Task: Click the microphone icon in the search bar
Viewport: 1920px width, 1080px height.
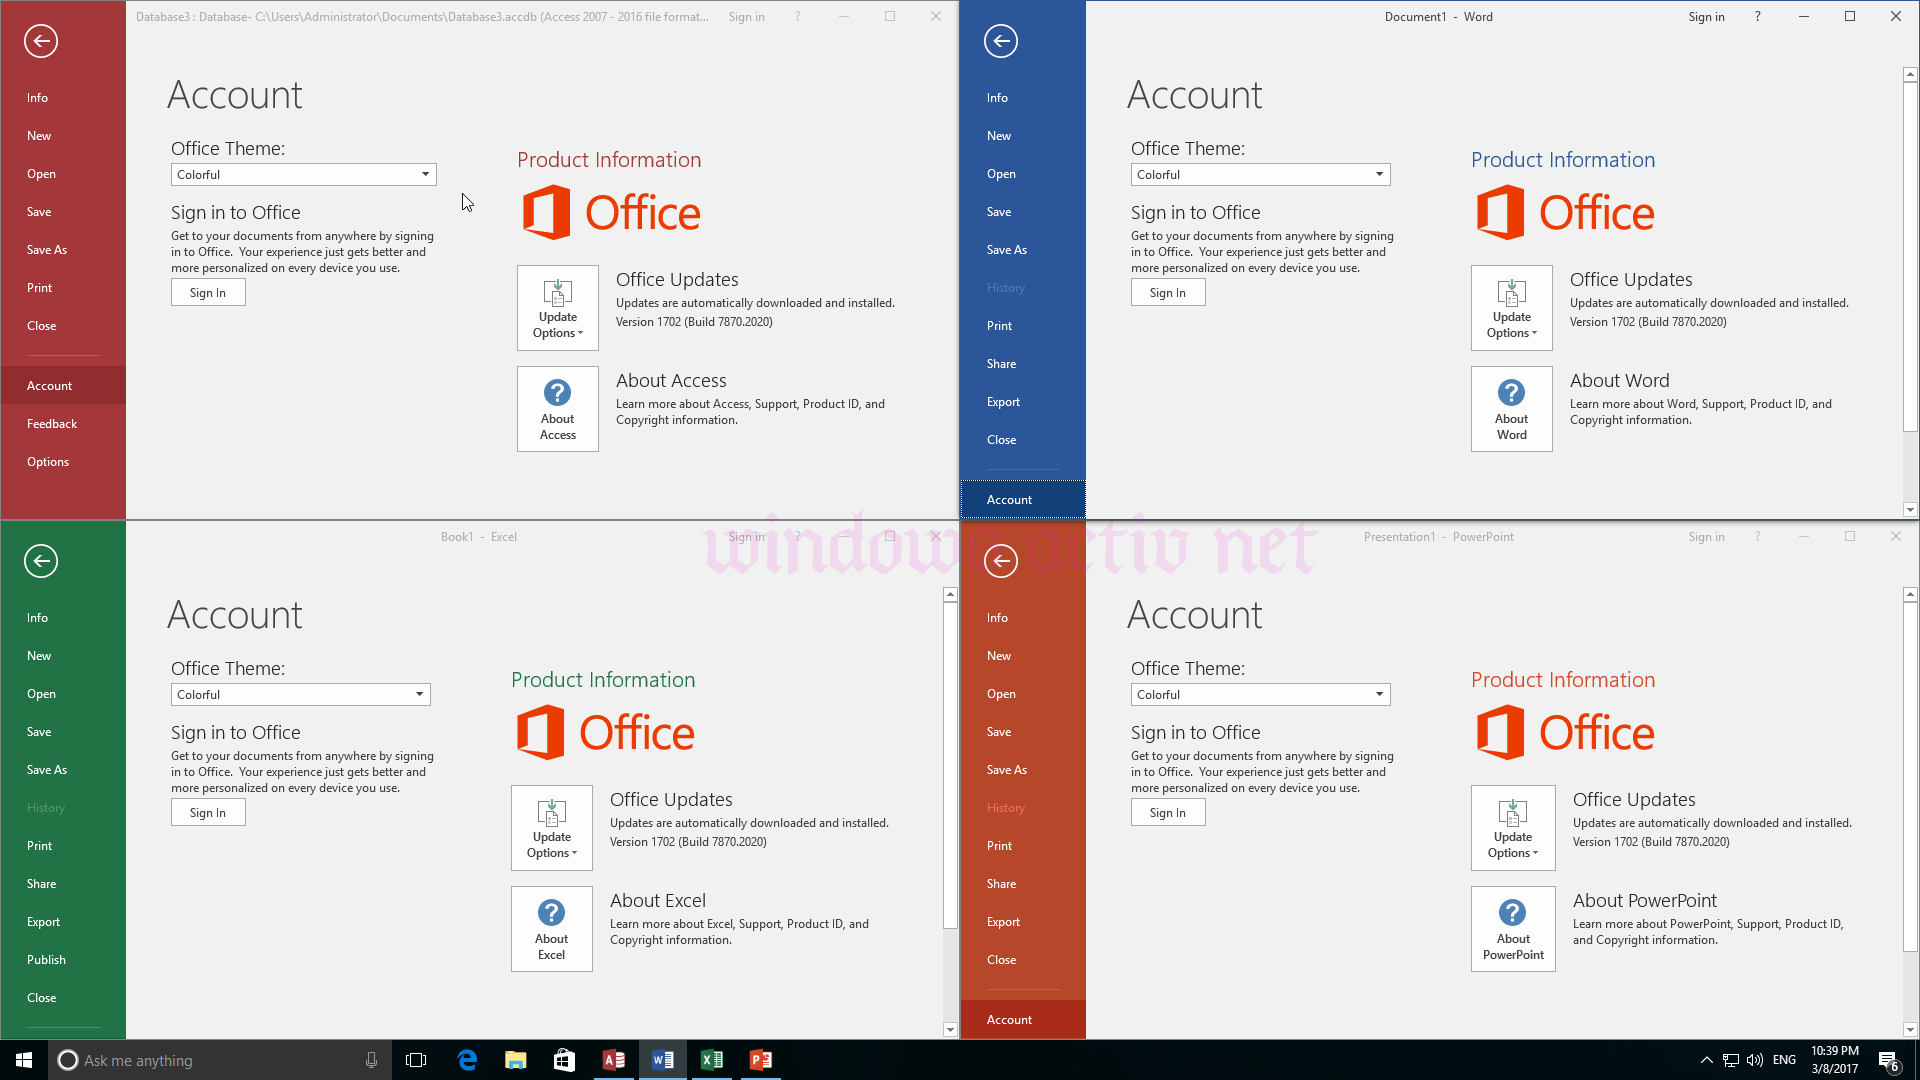Action: point(371,1059)
